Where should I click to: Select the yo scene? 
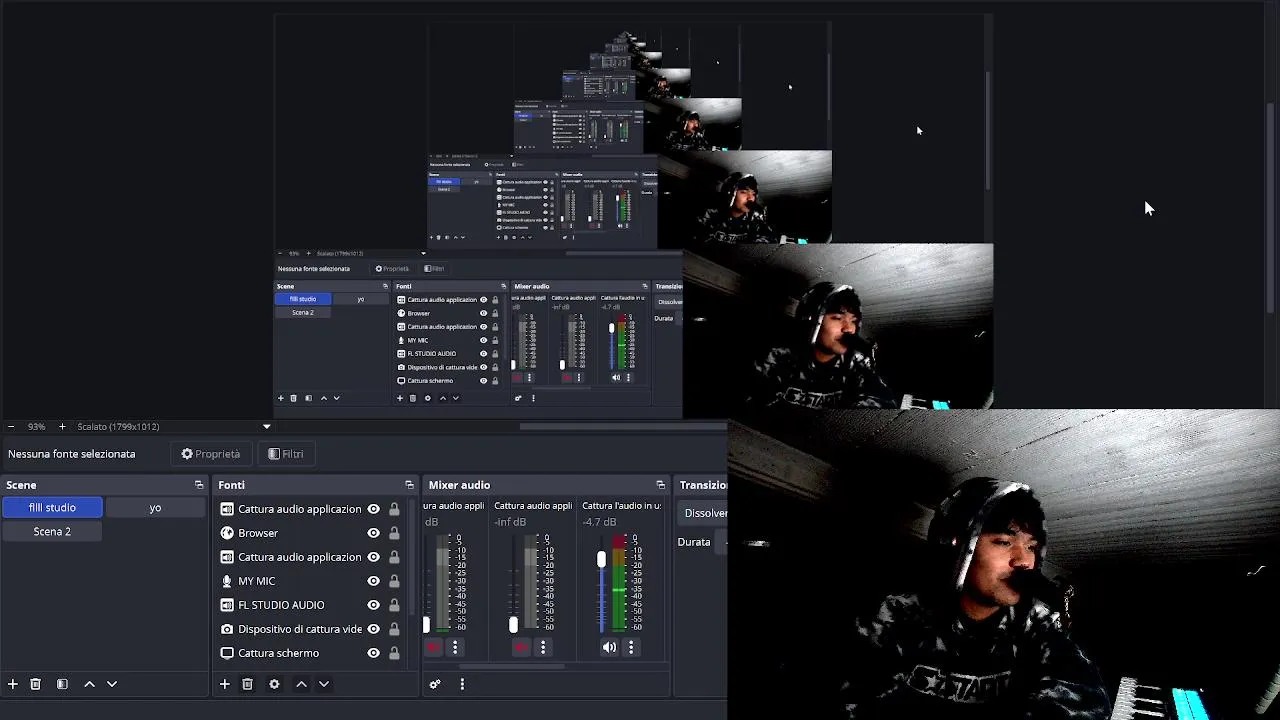pyautogui.click(x=155, y=508)
